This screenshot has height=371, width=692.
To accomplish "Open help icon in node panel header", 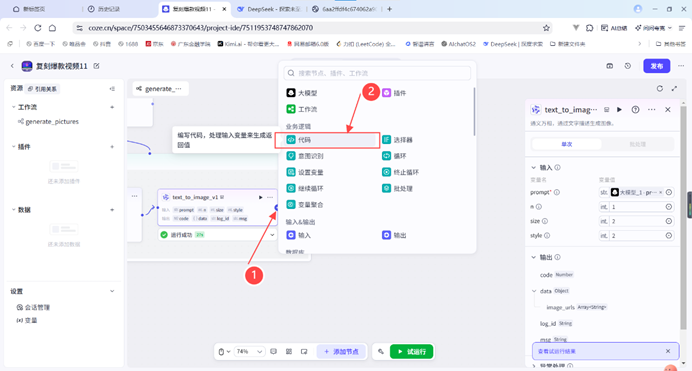I will click(x=635, y=109).
